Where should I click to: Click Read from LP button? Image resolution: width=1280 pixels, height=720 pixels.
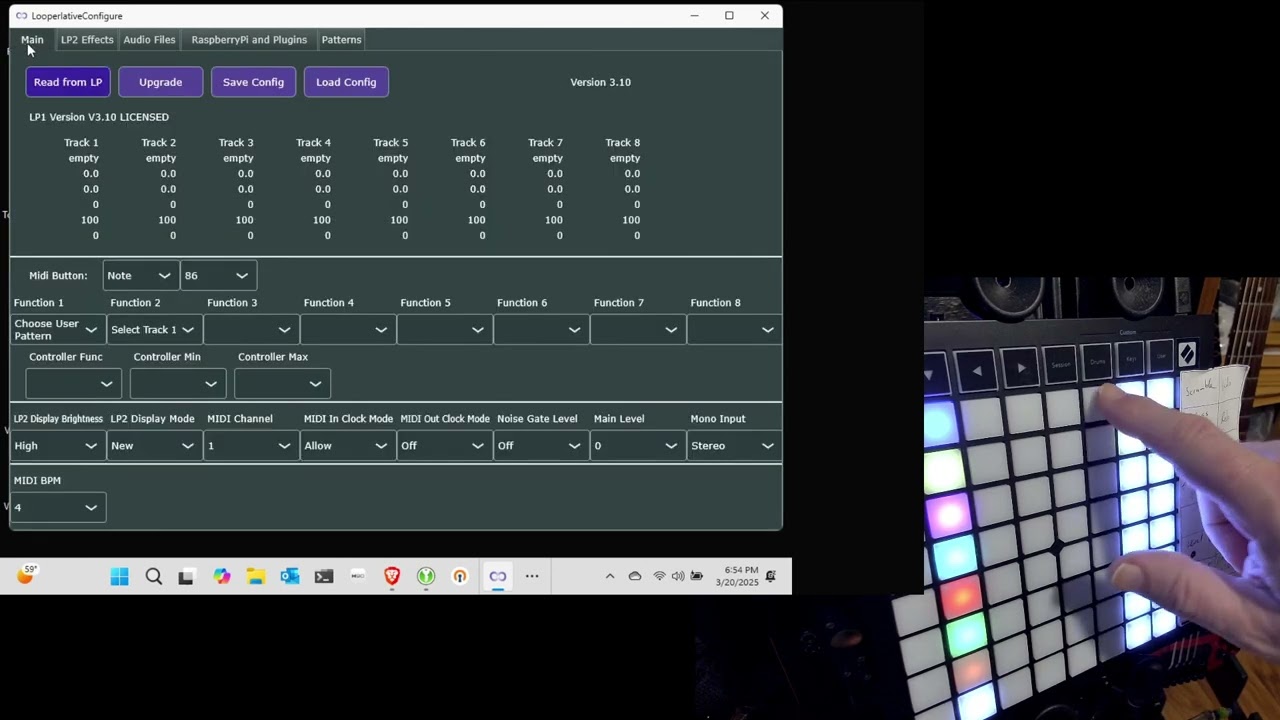68,82
